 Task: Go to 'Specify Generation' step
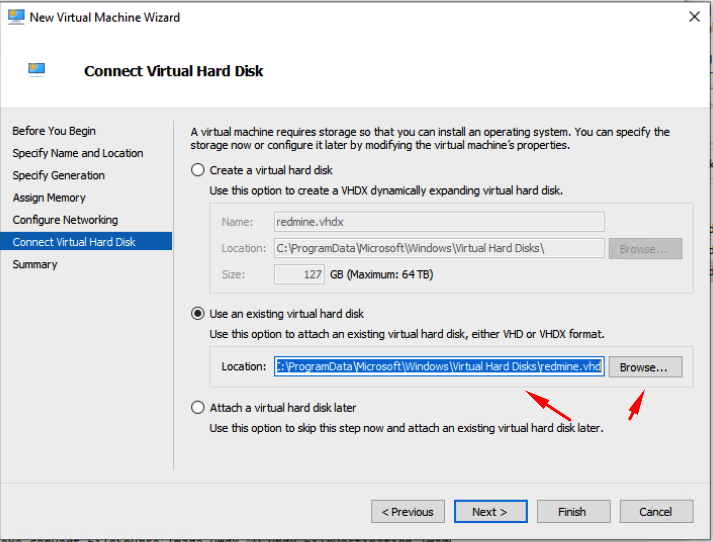click(x=59, y=176)
